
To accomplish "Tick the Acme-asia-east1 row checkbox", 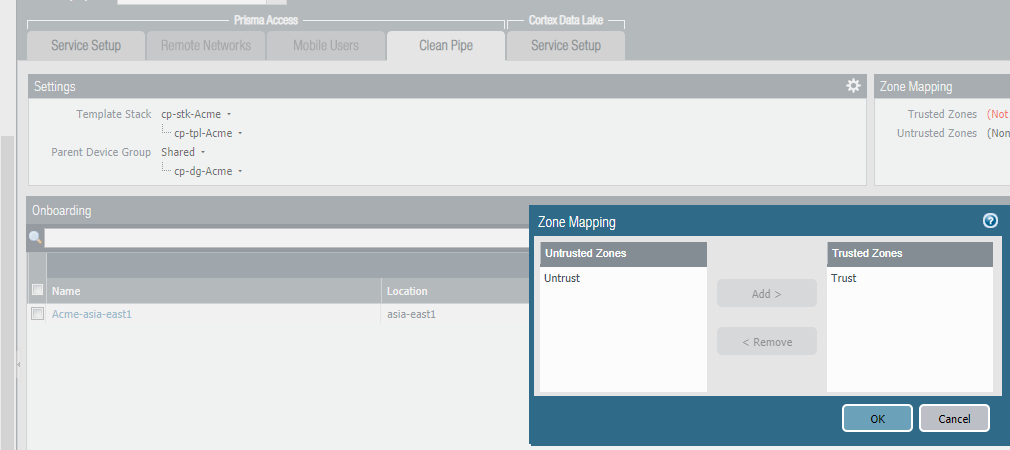I will click(38, 314).
